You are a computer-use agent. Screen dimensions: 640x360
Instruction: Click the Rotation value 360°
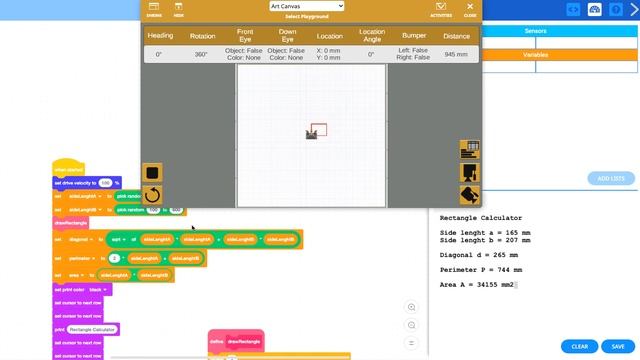pos(201,54)
